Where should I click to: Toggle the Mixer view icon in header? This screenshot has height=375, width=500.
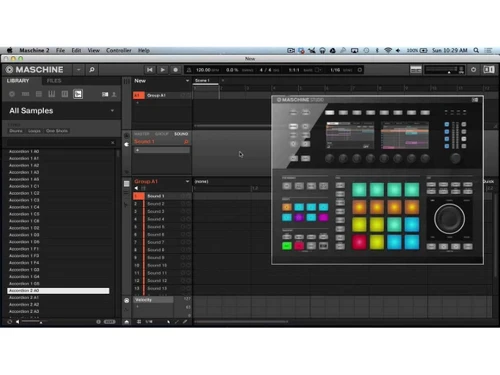[416, 70]
